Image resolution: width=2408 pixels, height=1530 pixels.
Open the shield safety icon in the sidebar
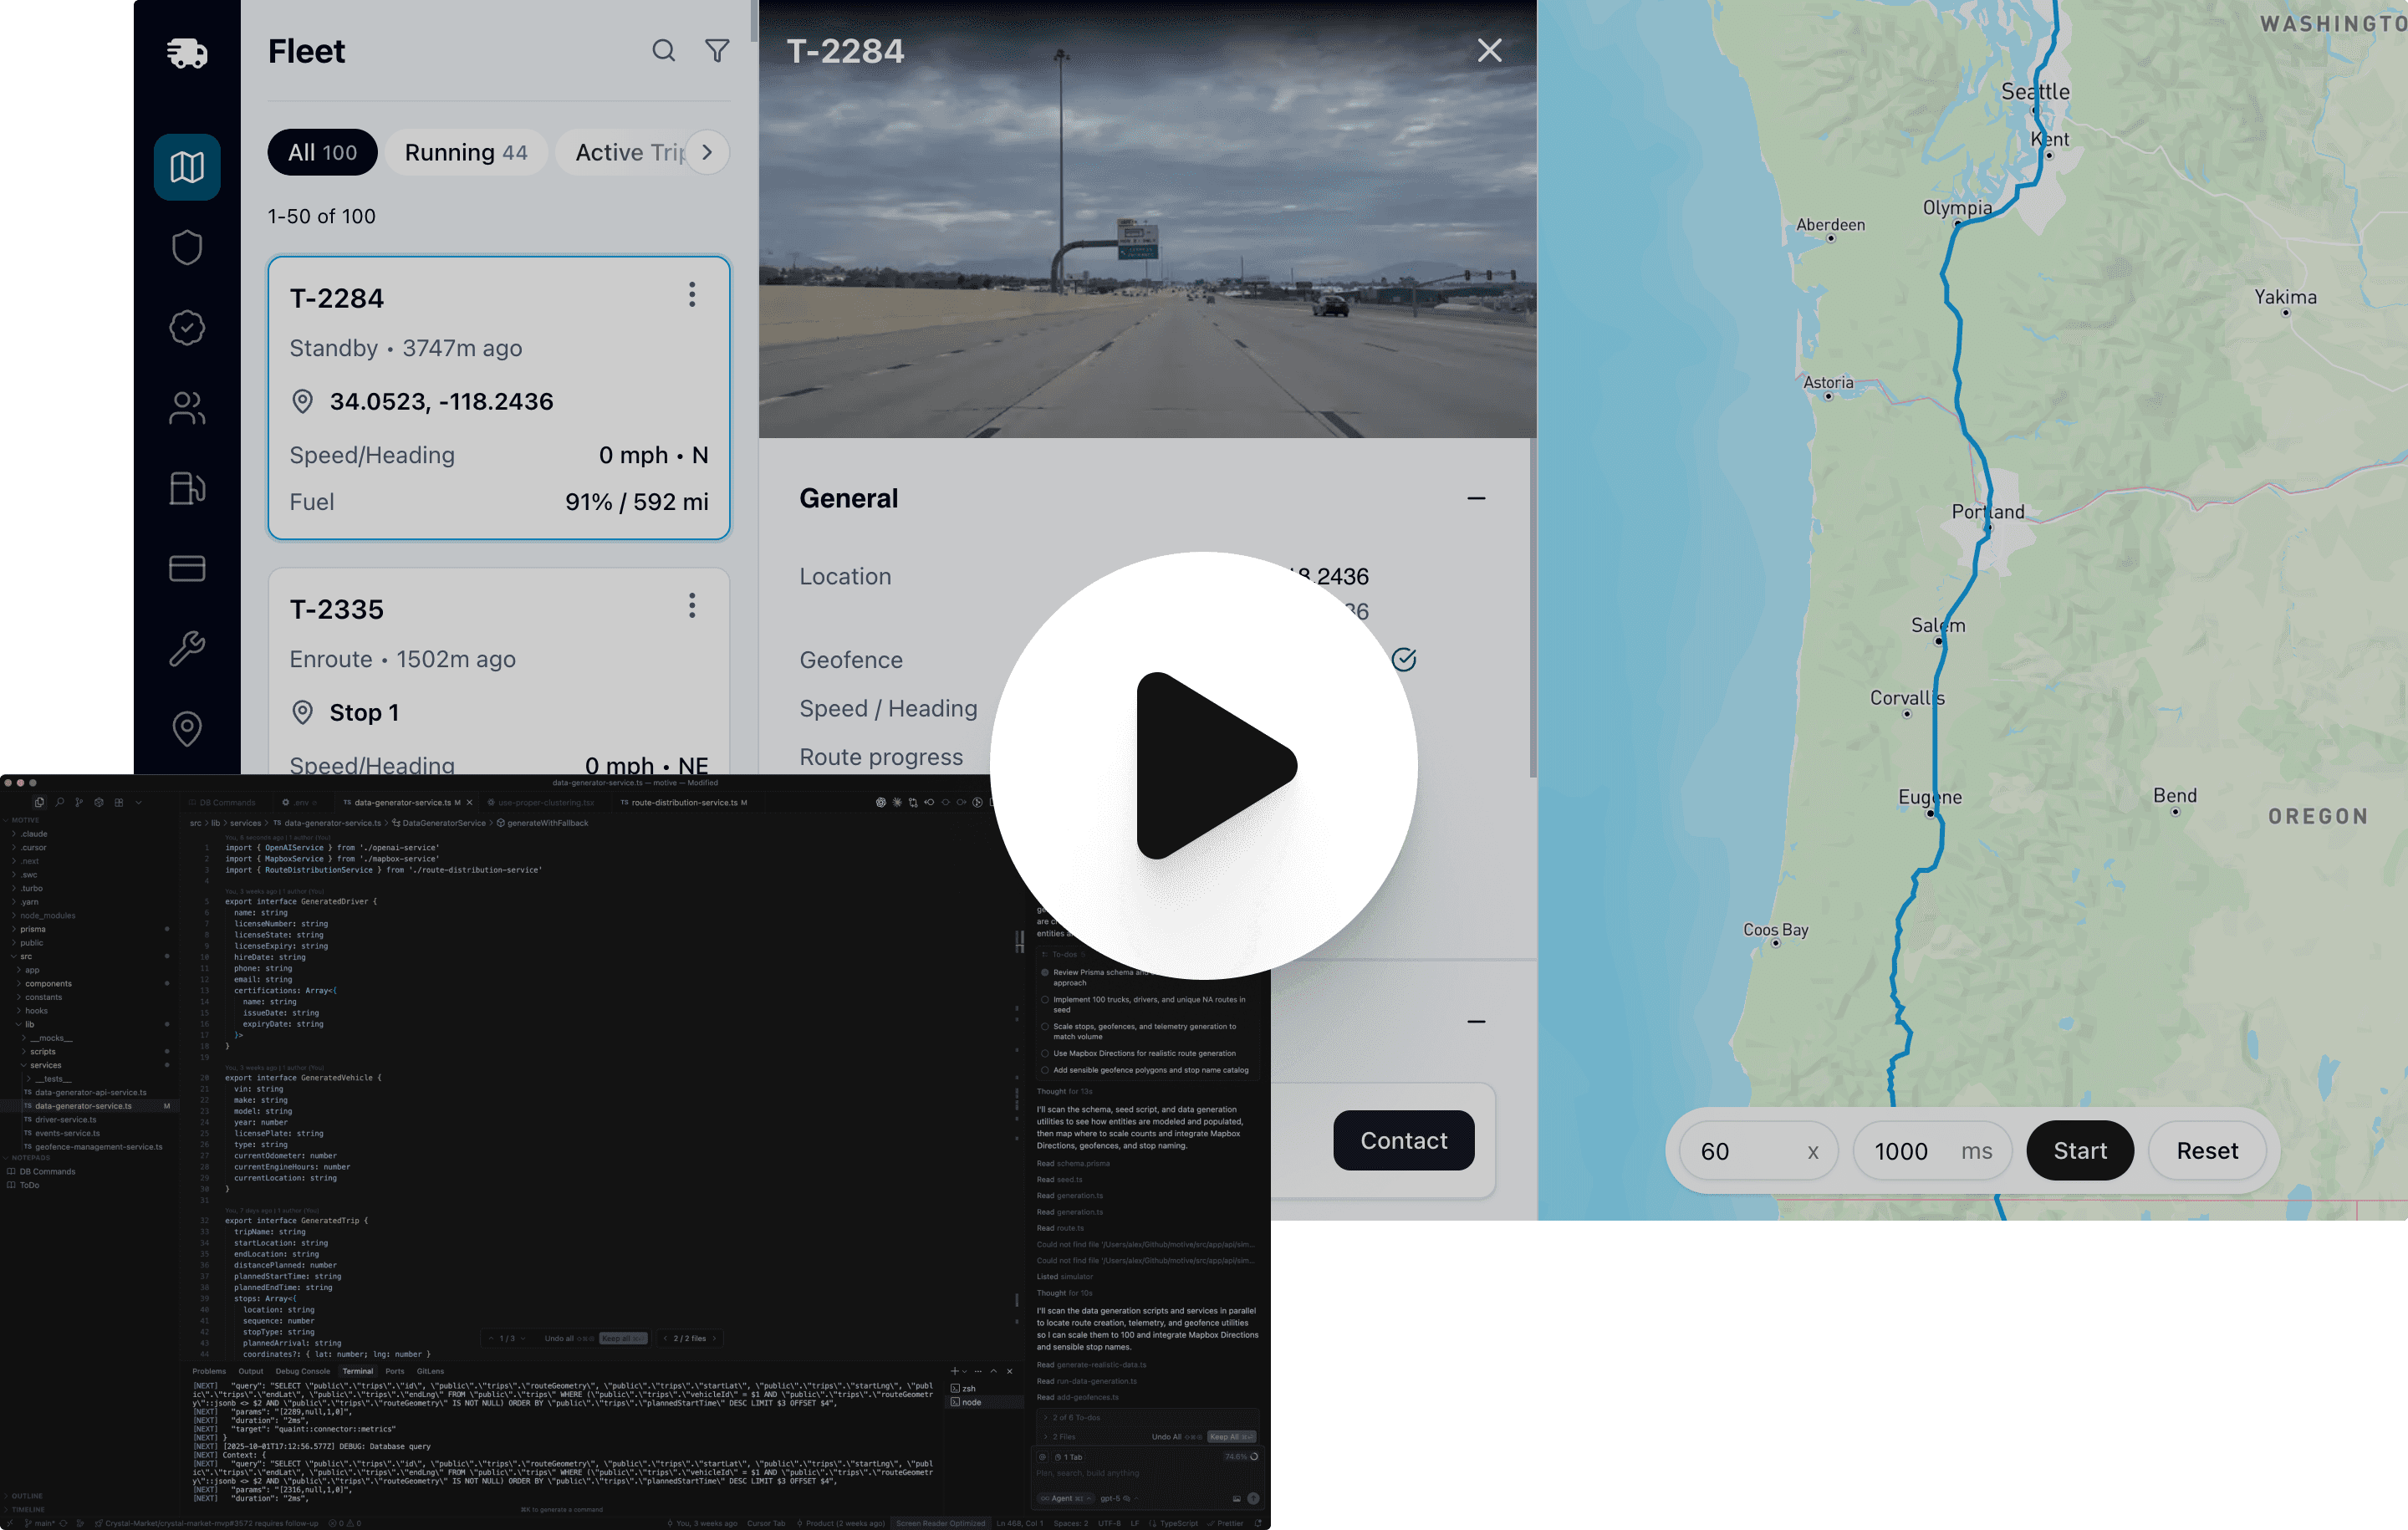[187, 247]
